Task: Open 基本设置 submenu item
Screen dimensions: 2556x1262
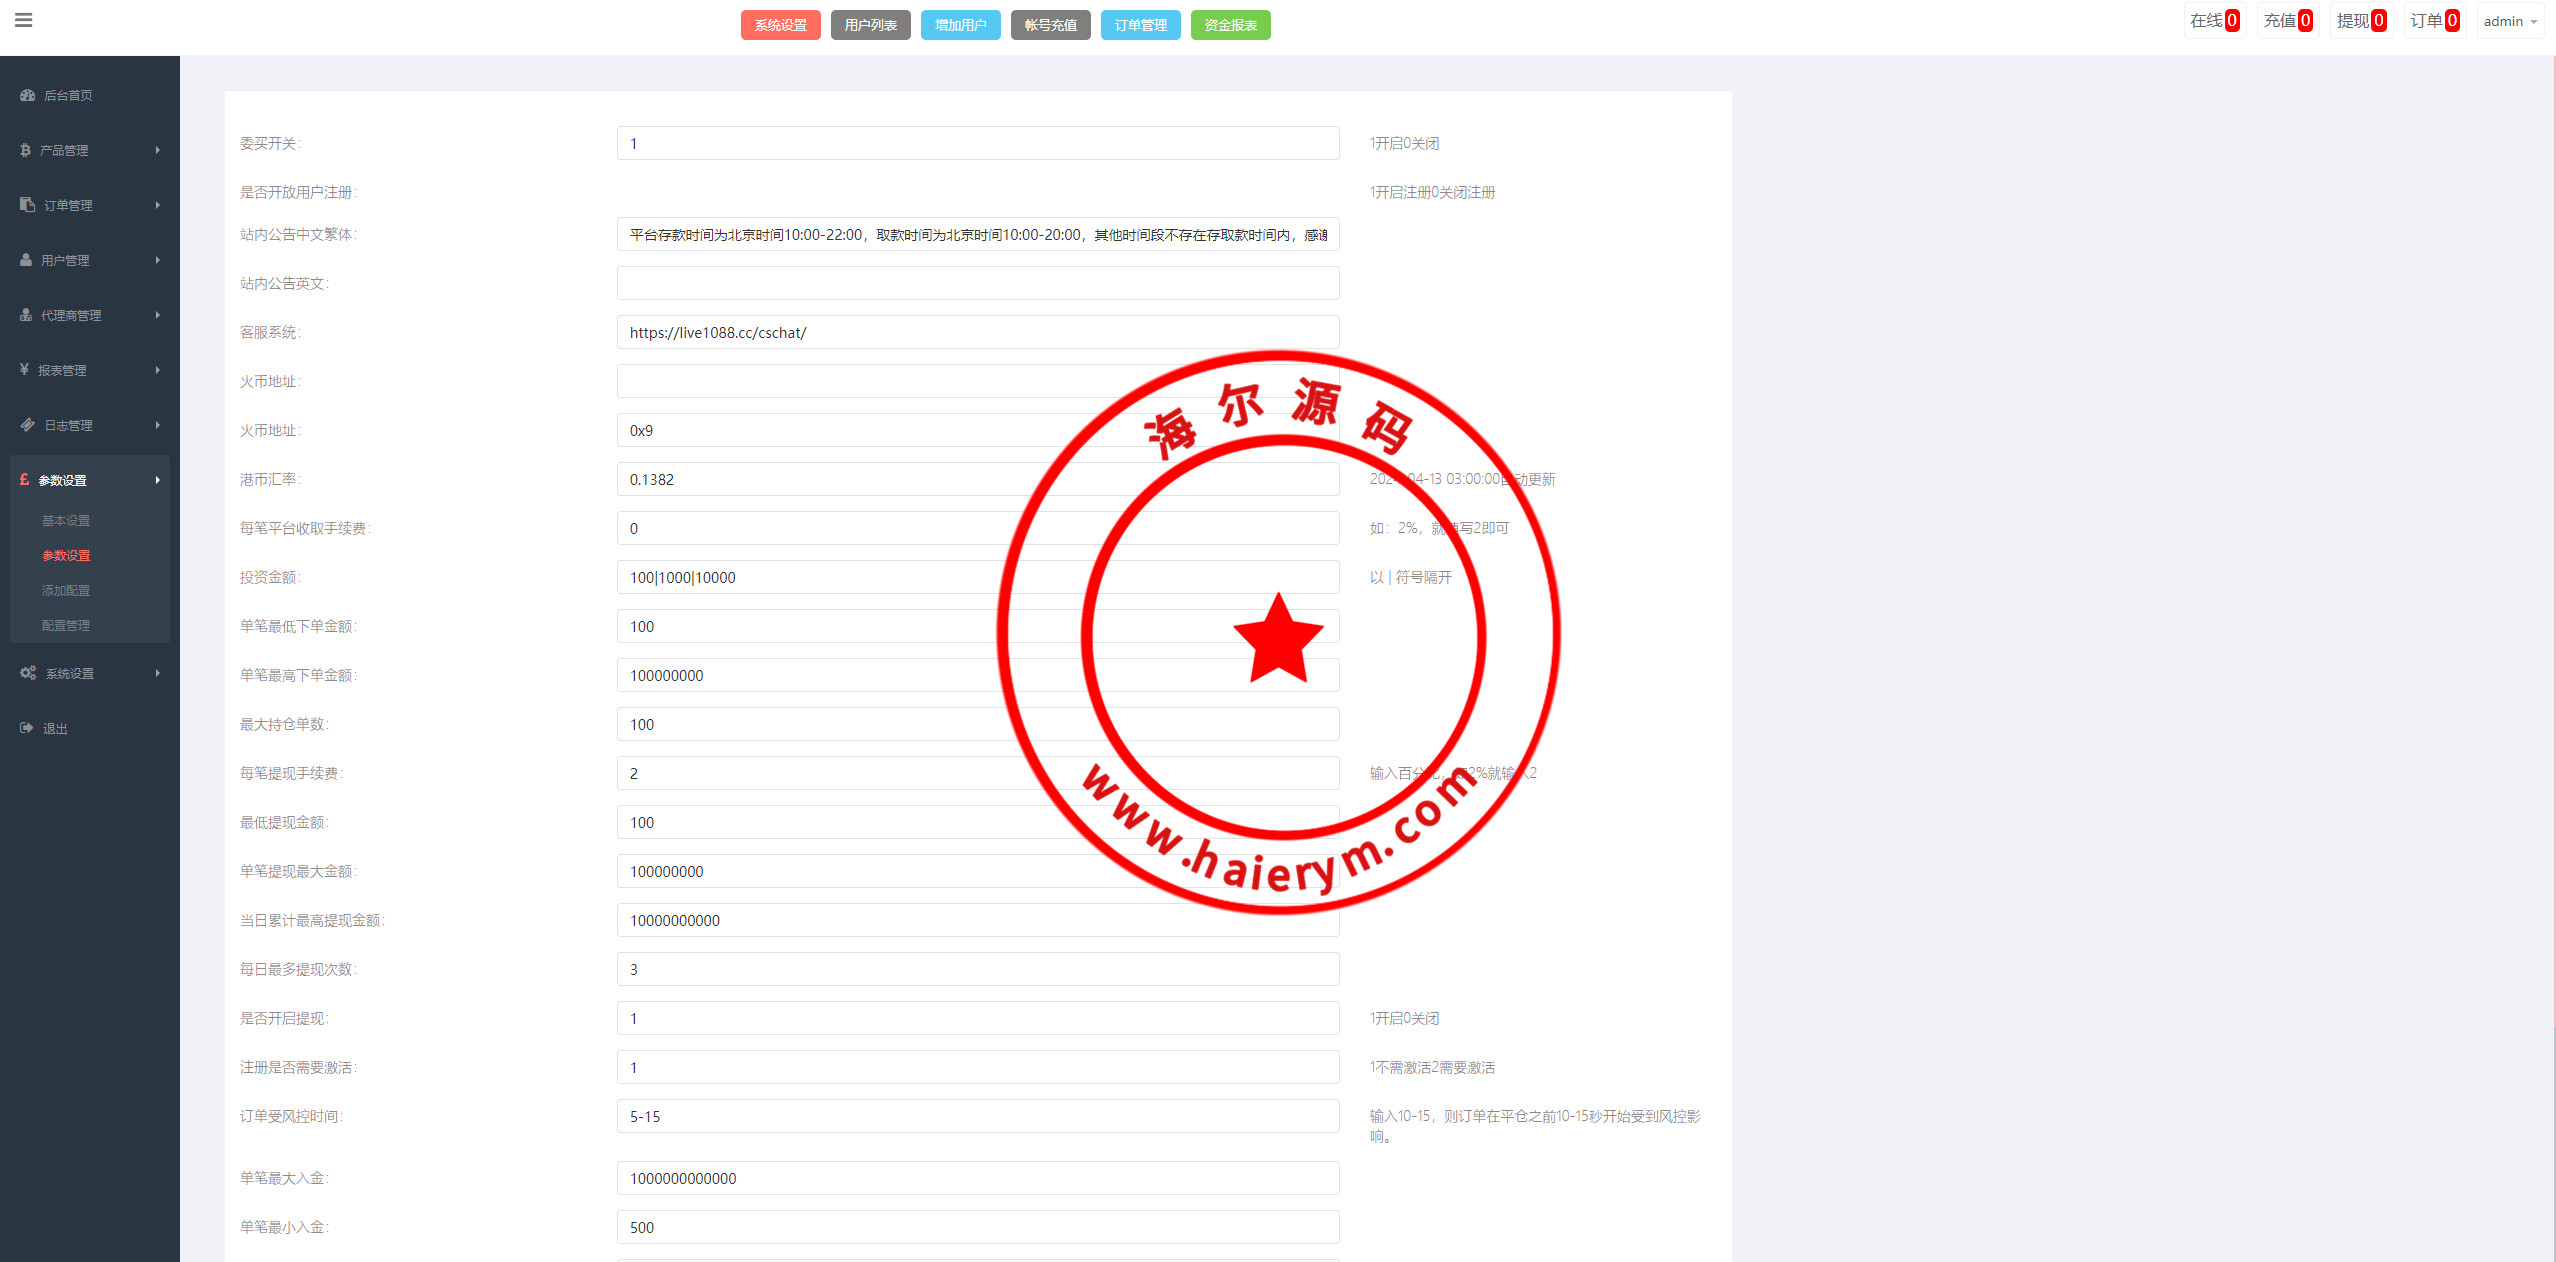Action: point(66,520)
